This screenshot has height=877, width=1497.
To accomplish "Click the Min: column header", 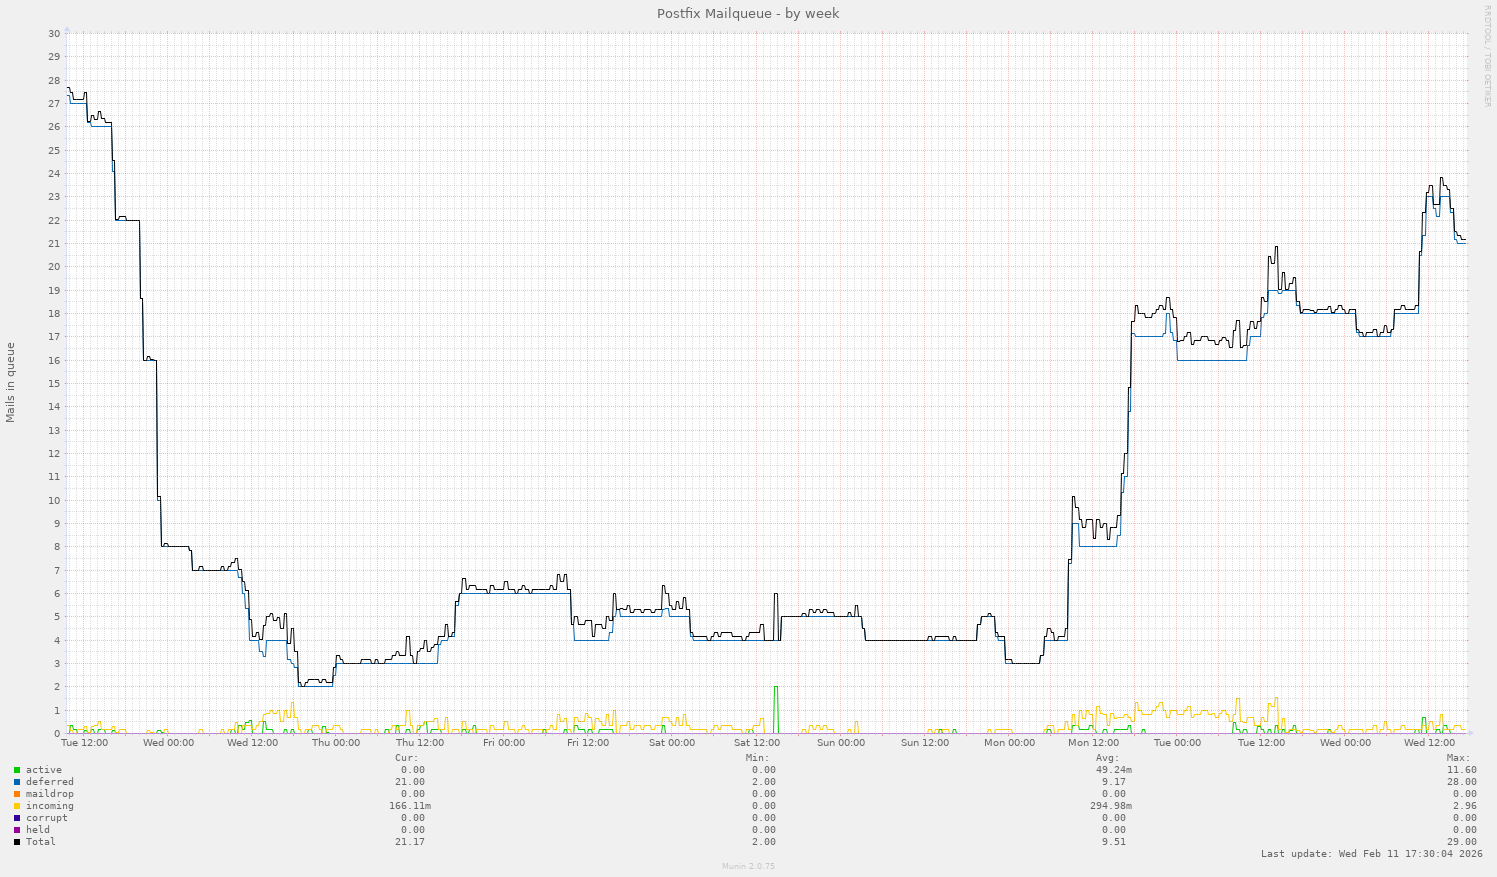I will pyautogui.click(x=759, y=757).
